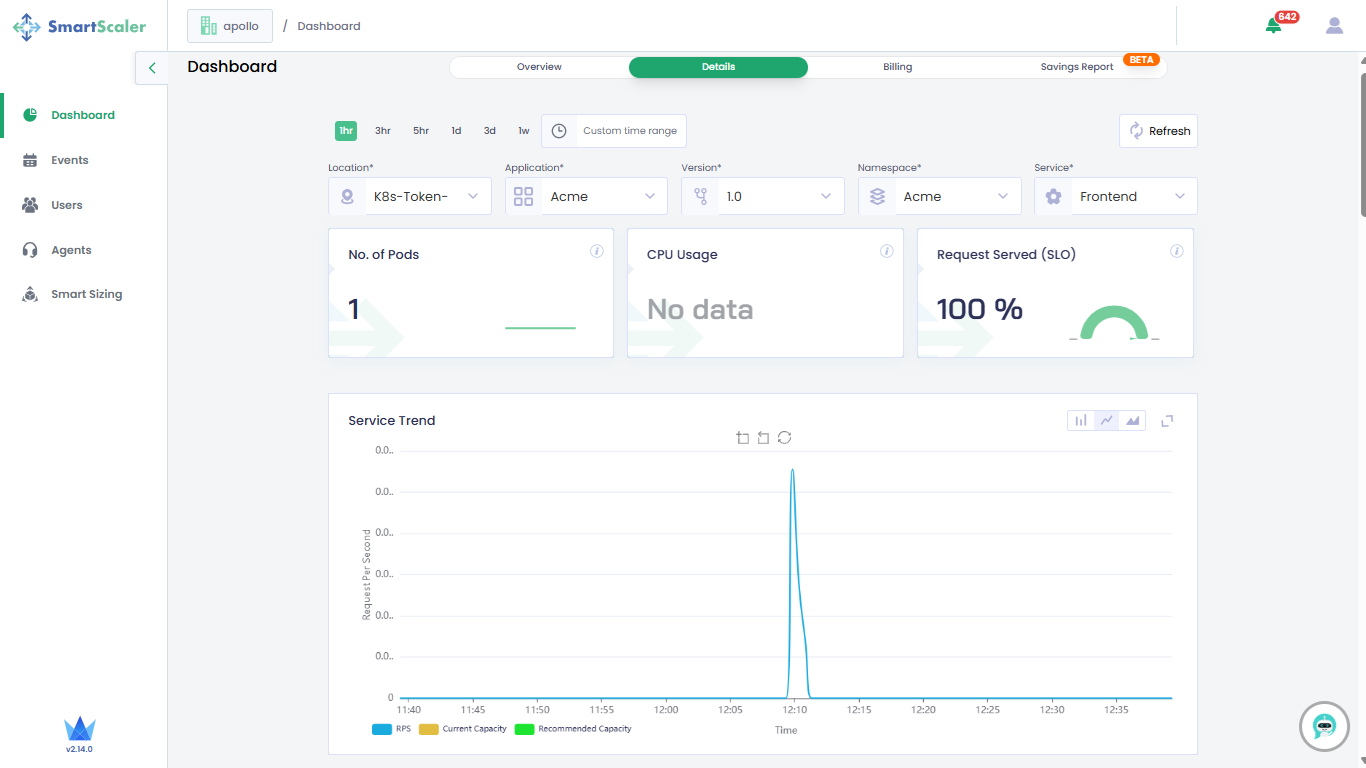Click the 100 % value text
Screen dimensions: 1366x768
980,309
